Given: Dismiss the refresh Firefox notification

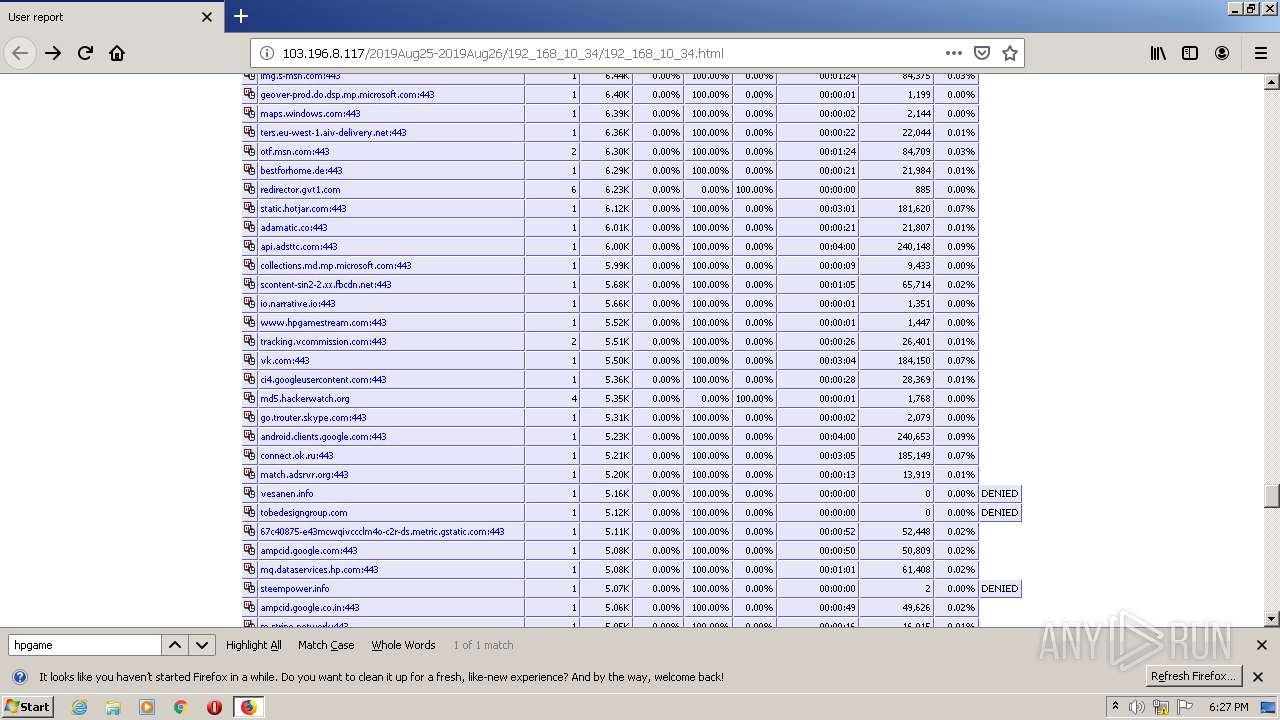Looking at the screenshot, I should pos(1258,677).
